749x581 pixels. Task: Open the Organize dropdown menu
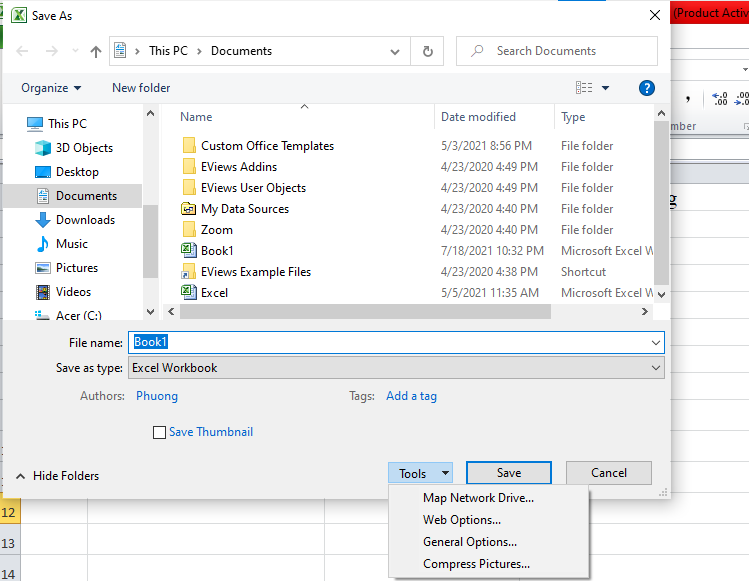[51, 88]
